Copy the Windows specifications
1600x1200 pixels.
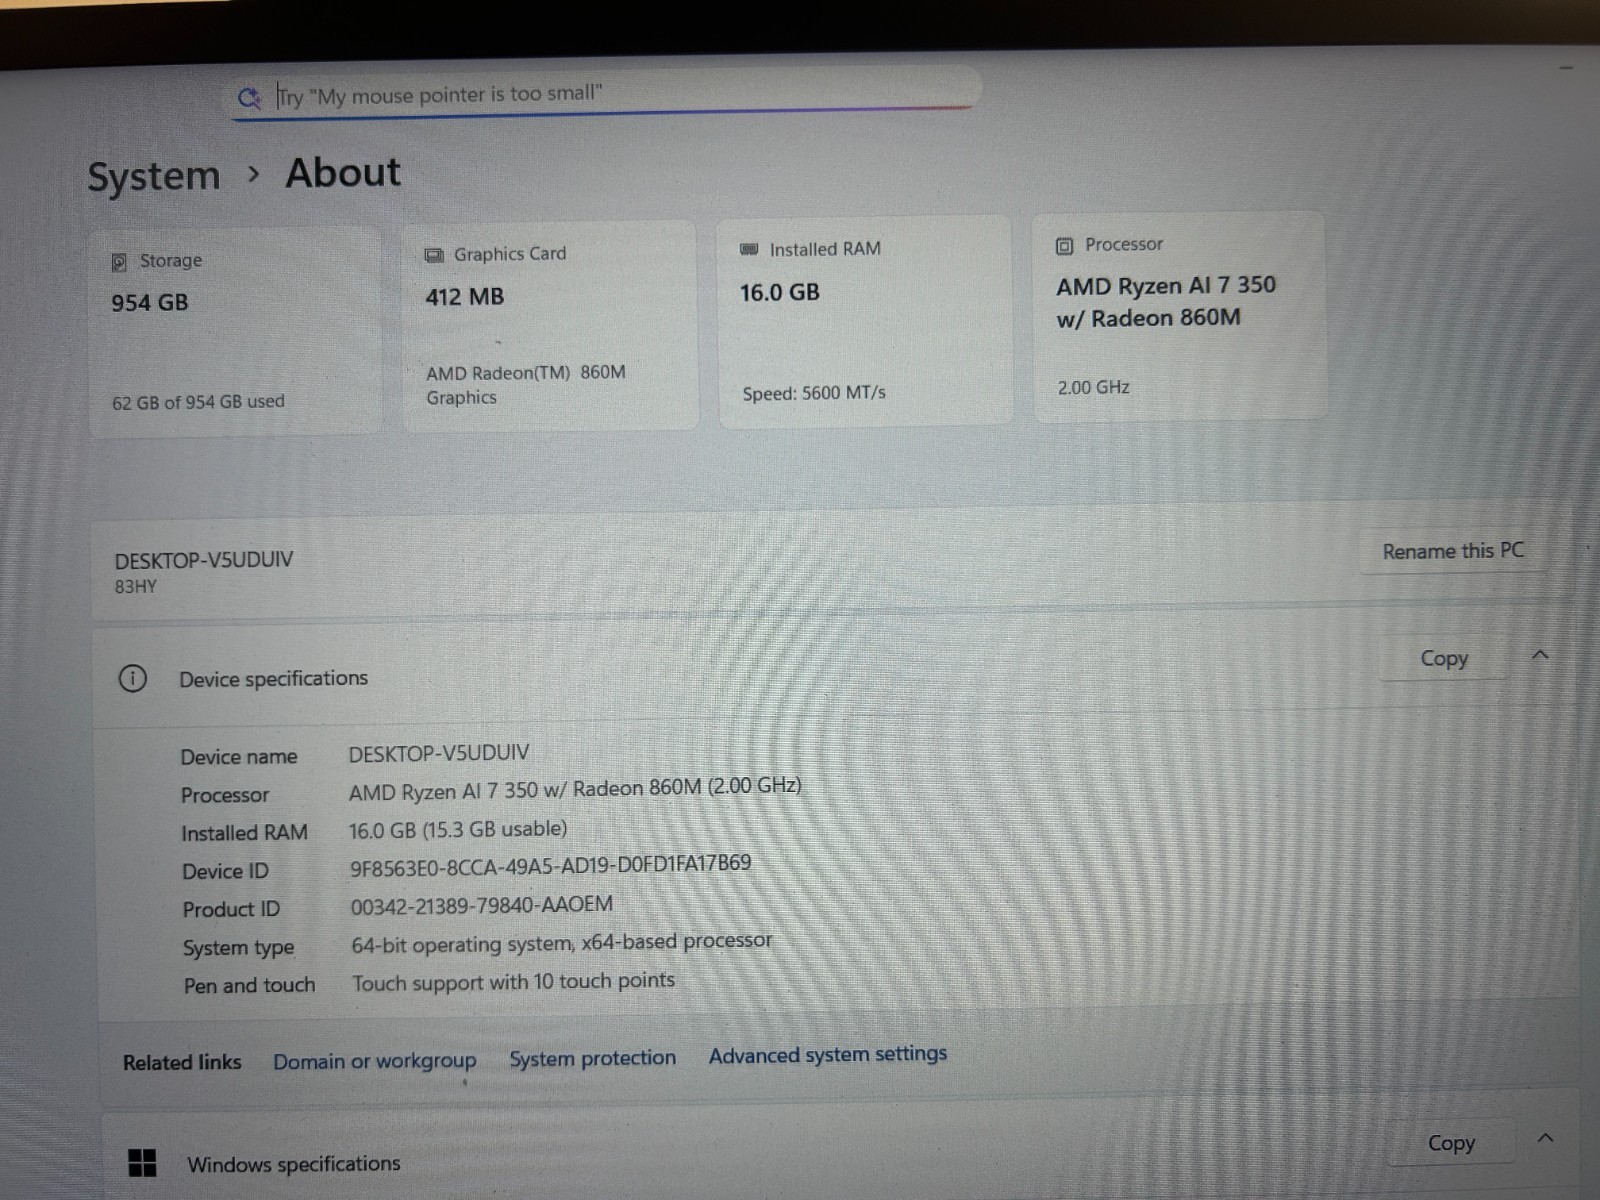[1451, 1143]
